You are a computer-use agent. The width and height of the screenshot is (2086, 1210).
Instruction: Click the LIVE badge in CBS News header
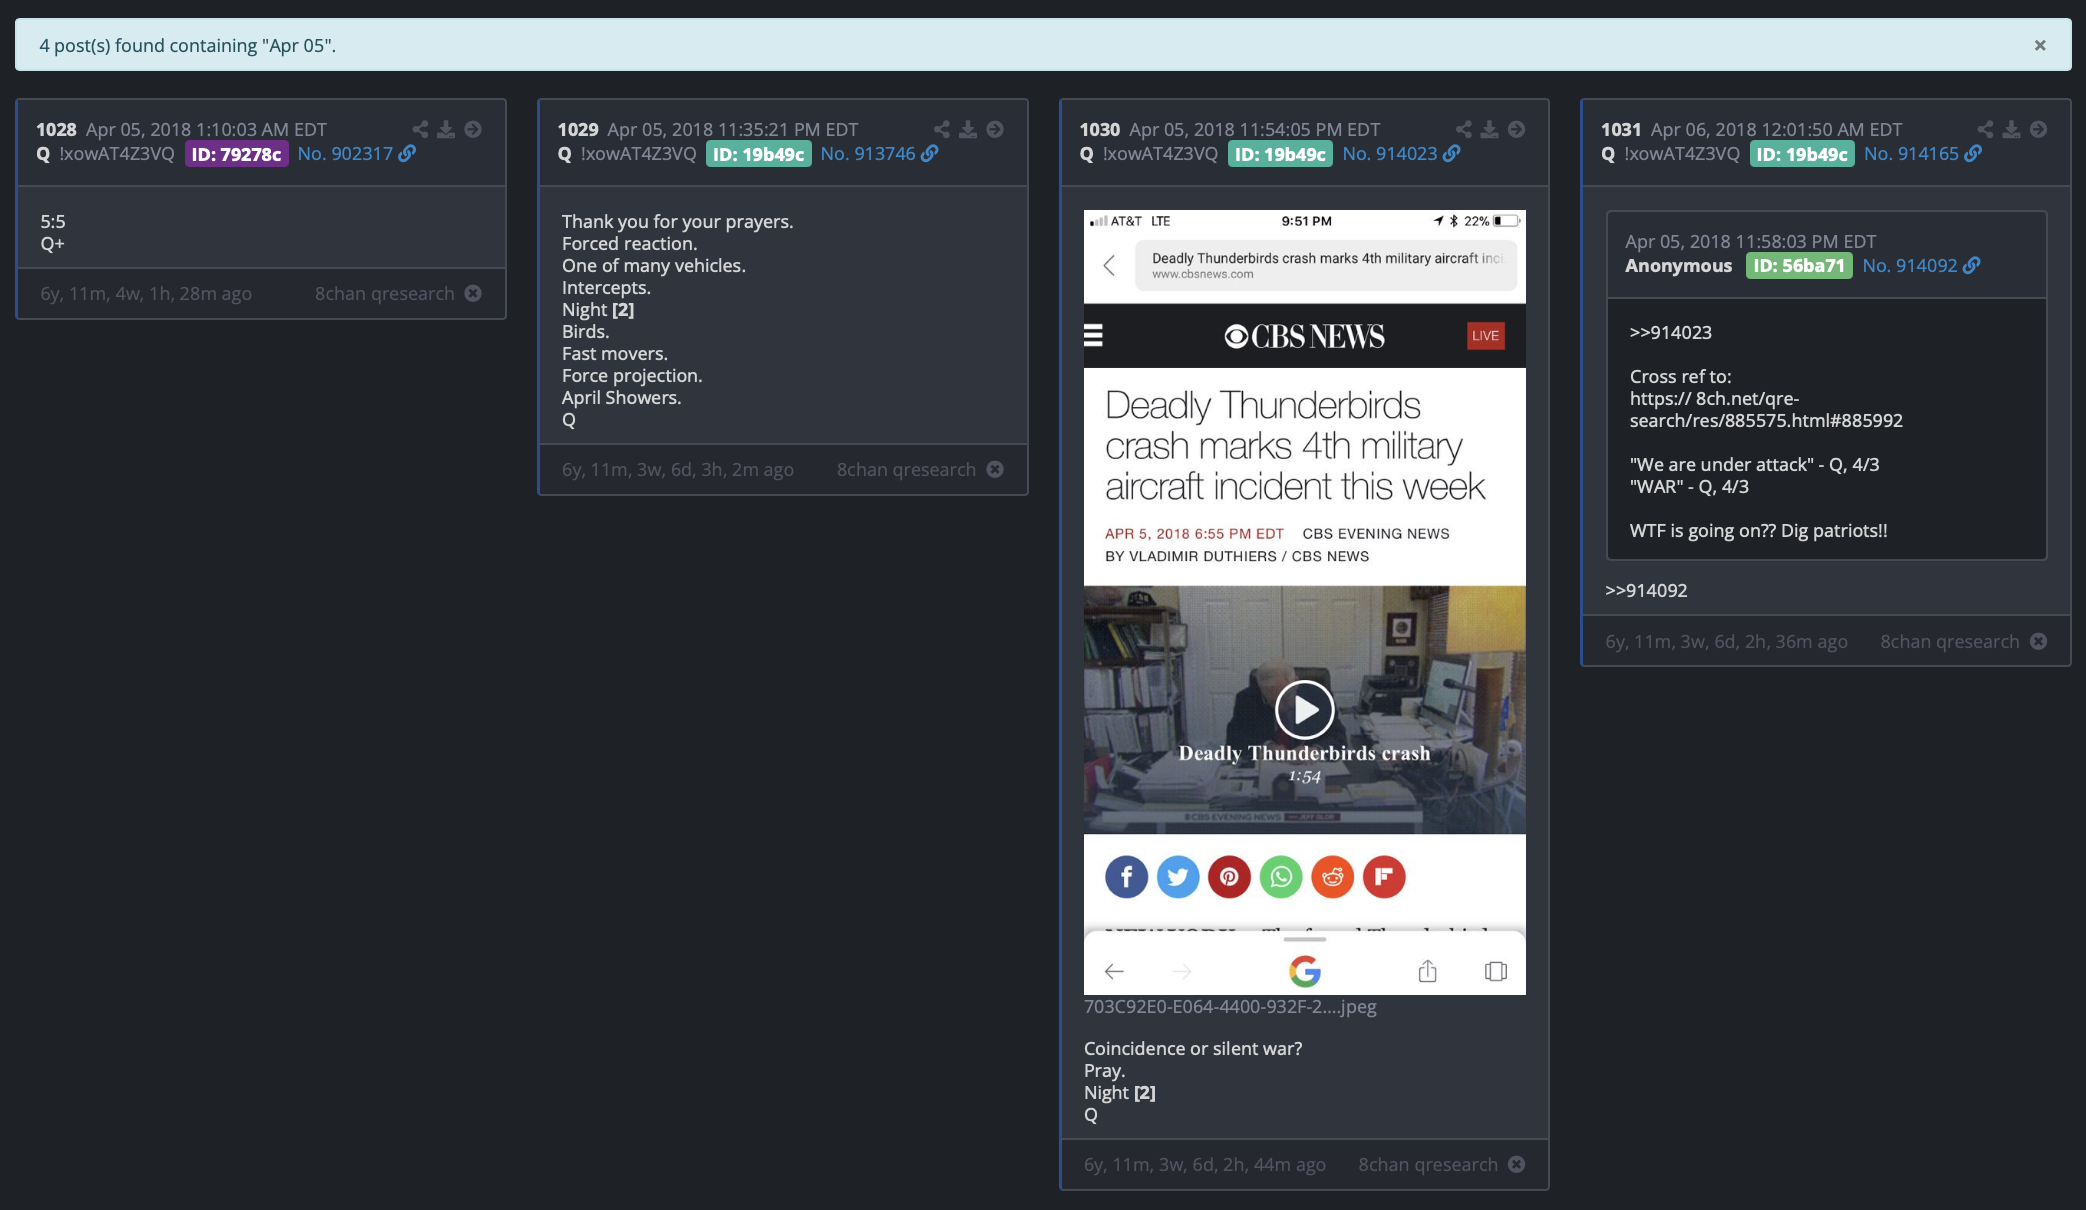[1486, 336]
